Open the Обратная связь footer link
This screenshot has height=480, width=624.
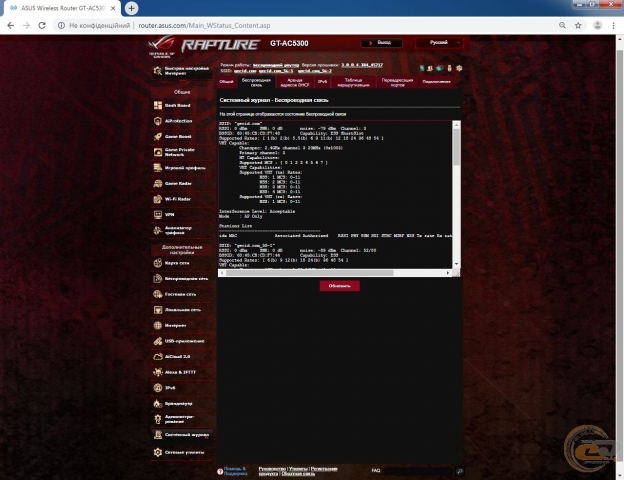point(298,474)
